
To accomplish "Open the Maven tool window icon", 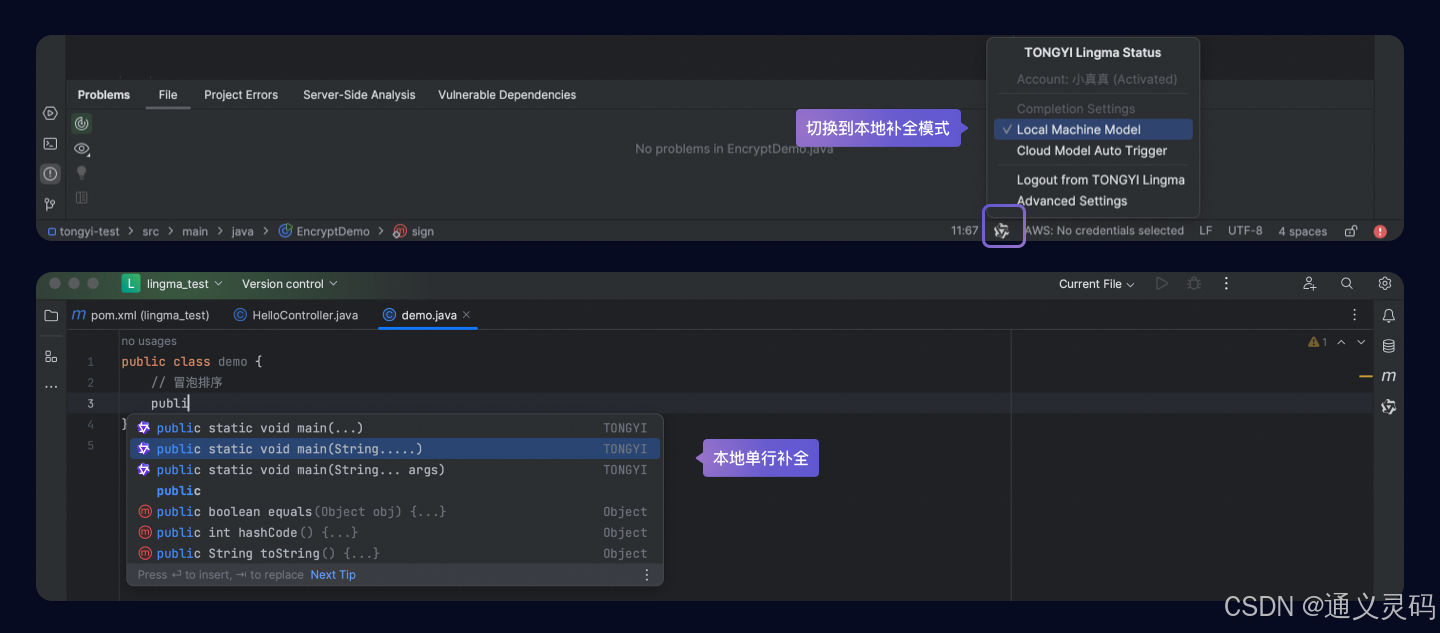I will [x=1389, y=376].
